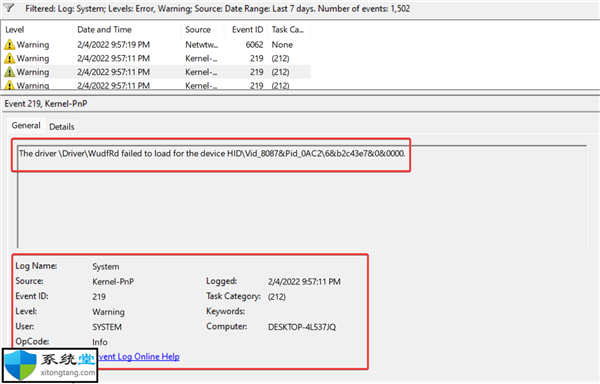Click the Level value Warning in event properties
Screen dimensions: 600x384
(x=108, y=312)
